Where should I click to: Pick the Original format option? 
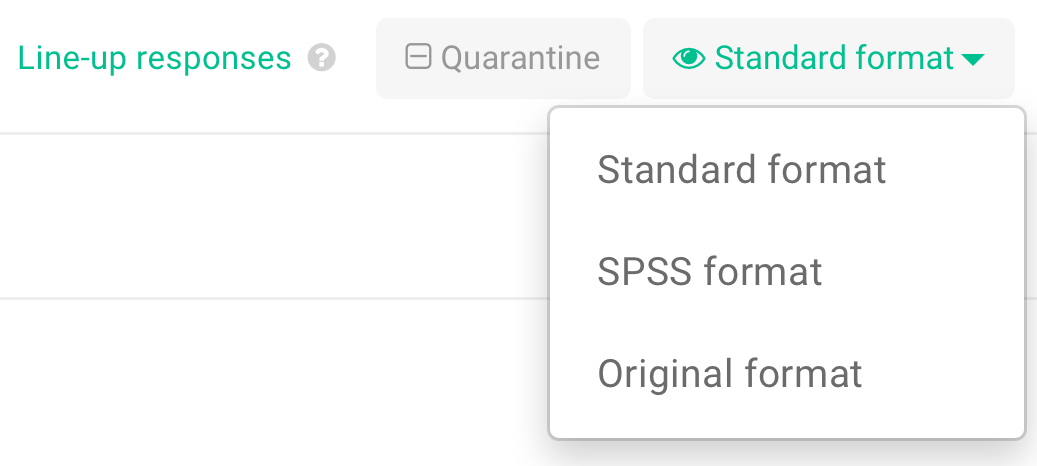(729, 374)
